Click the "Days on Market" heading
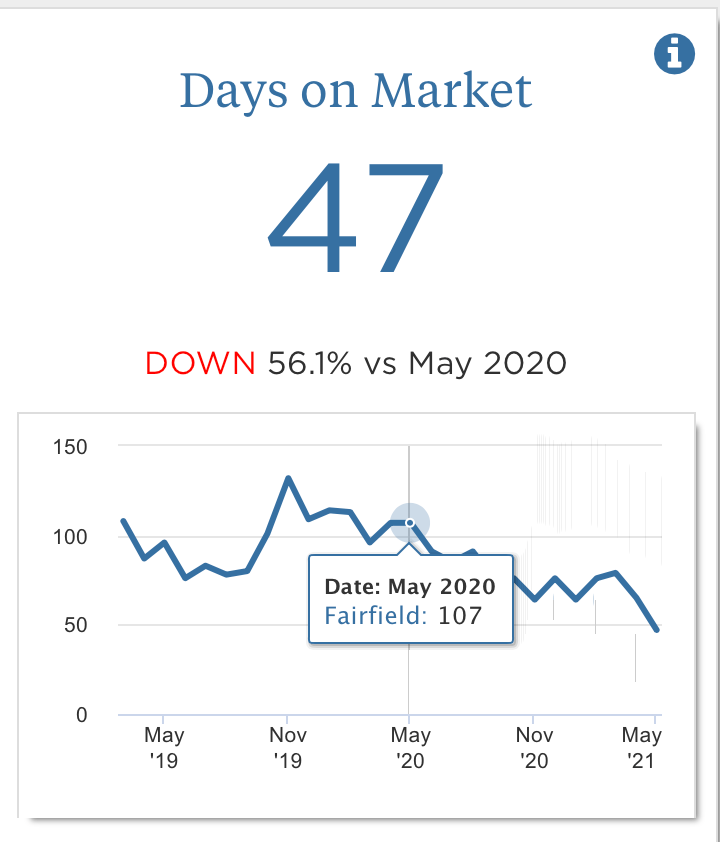Image resolution: width=720 pixels, height=842 pixels. (x=356, y=91)
